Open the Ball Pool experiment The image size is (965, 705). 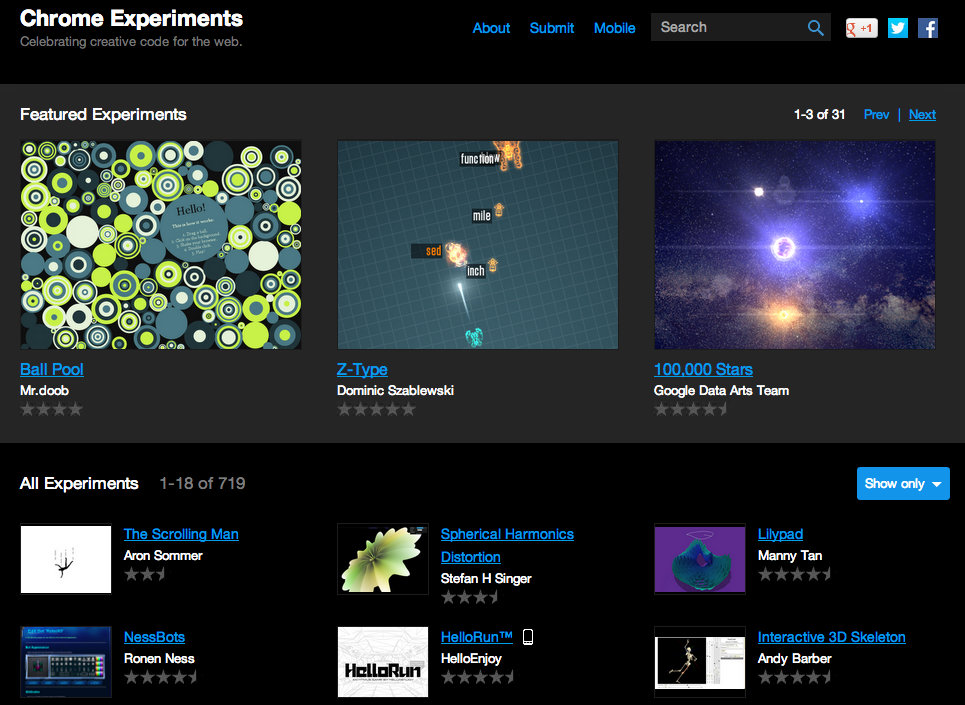coord(51,369)
